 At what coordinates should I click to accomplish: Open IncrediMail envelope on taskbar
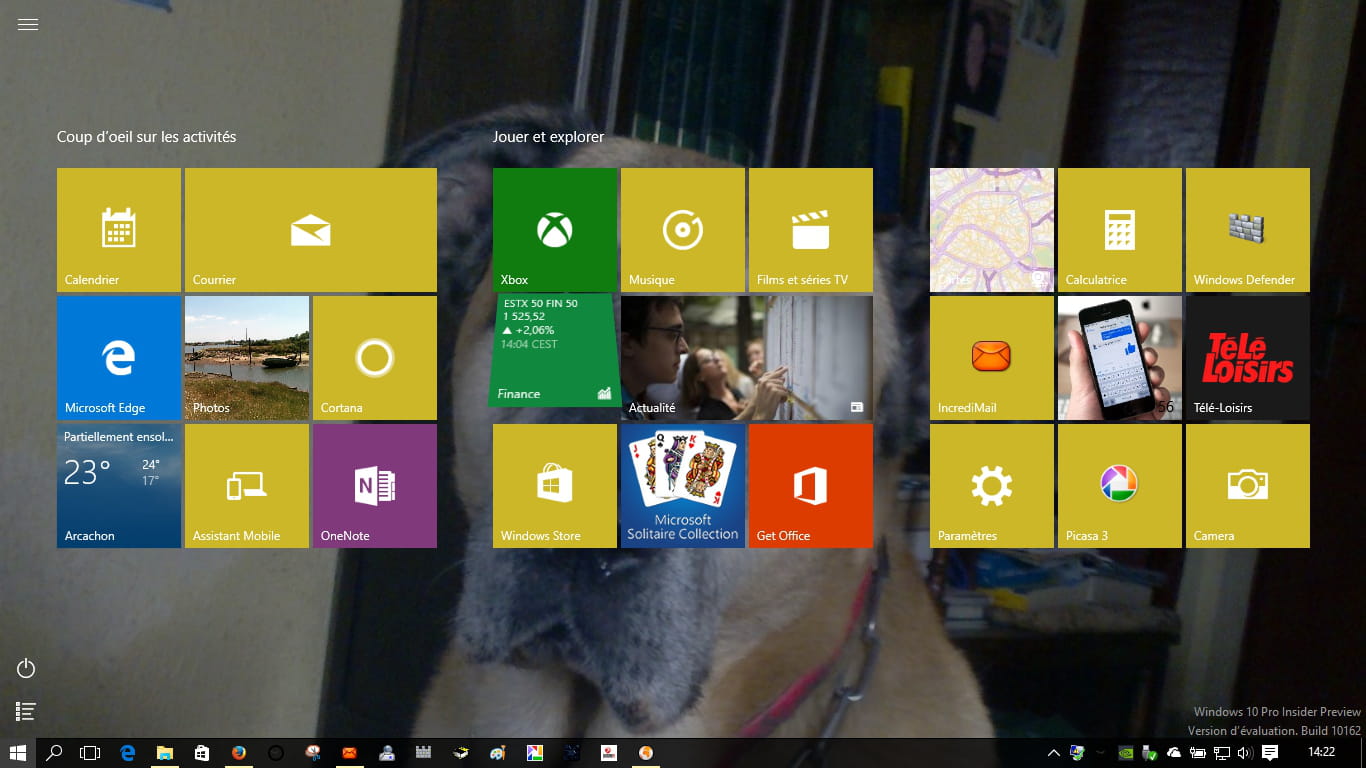[349, 753]
